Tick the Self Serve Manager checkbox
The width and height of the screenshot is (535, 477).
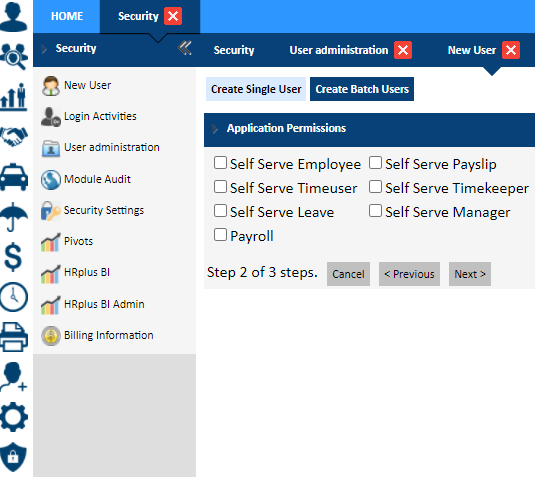click(375, 211)
